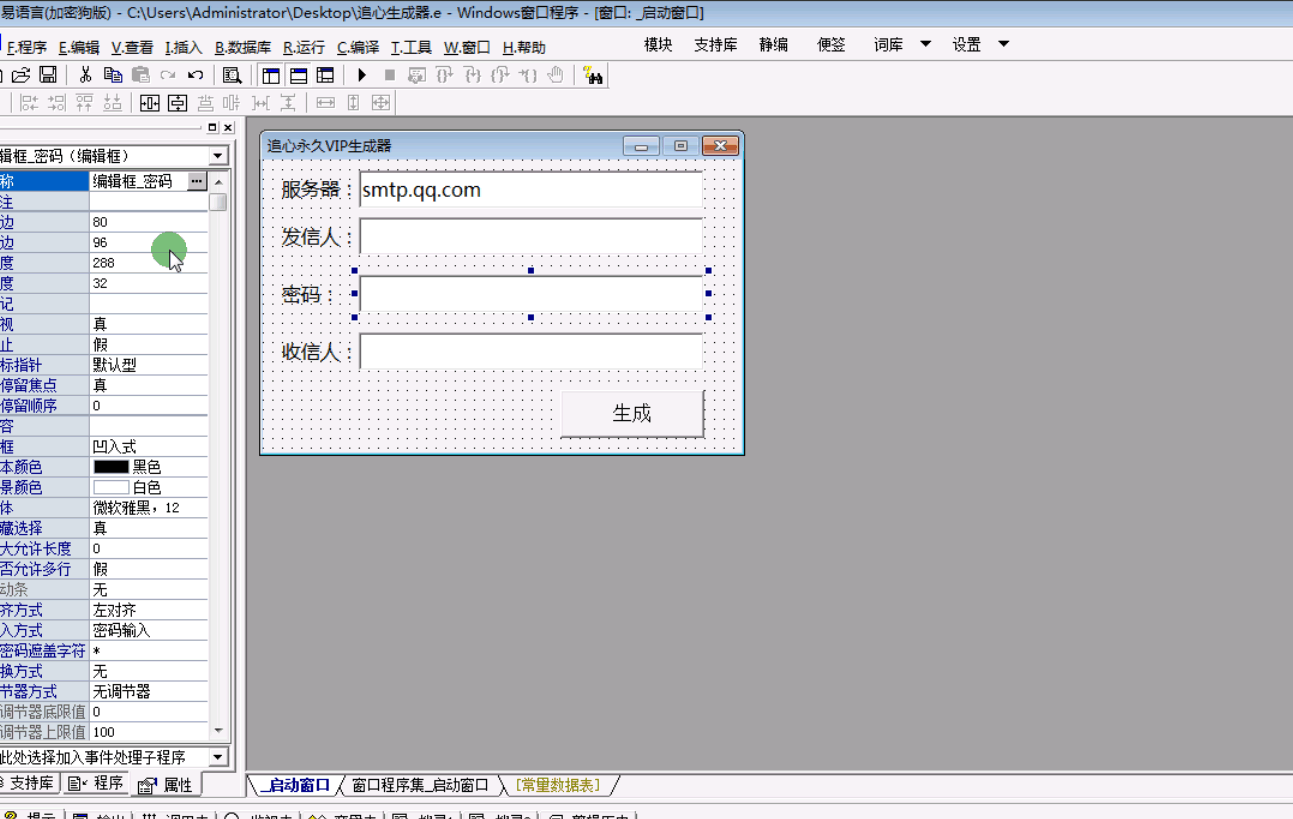Copy selection with the copy icon

113,75
